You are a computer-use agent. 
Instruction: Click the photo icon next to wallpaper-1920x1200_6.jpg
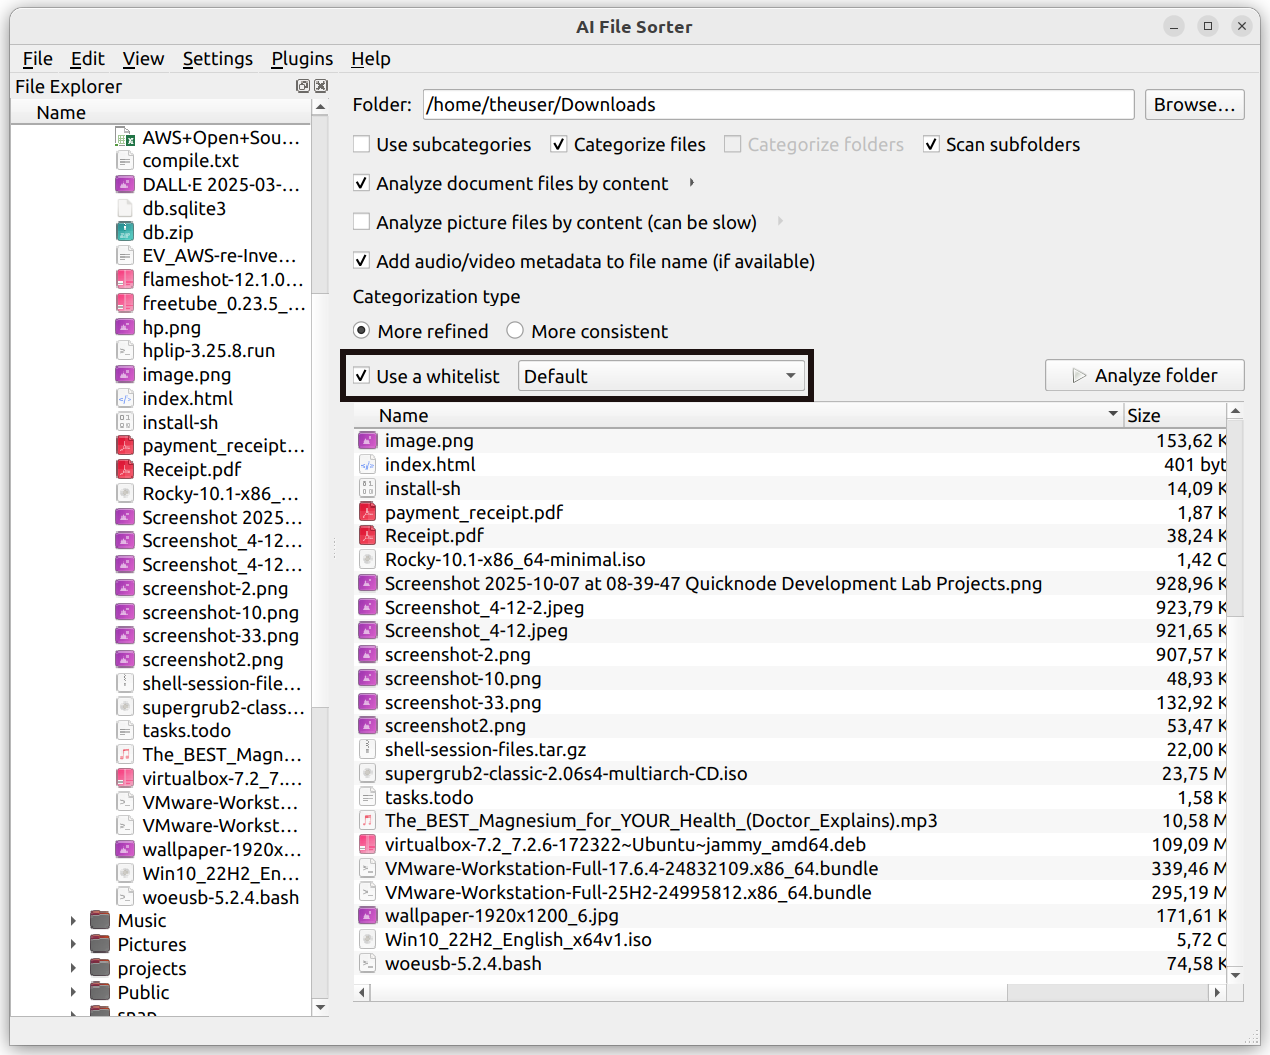point(367,915)
